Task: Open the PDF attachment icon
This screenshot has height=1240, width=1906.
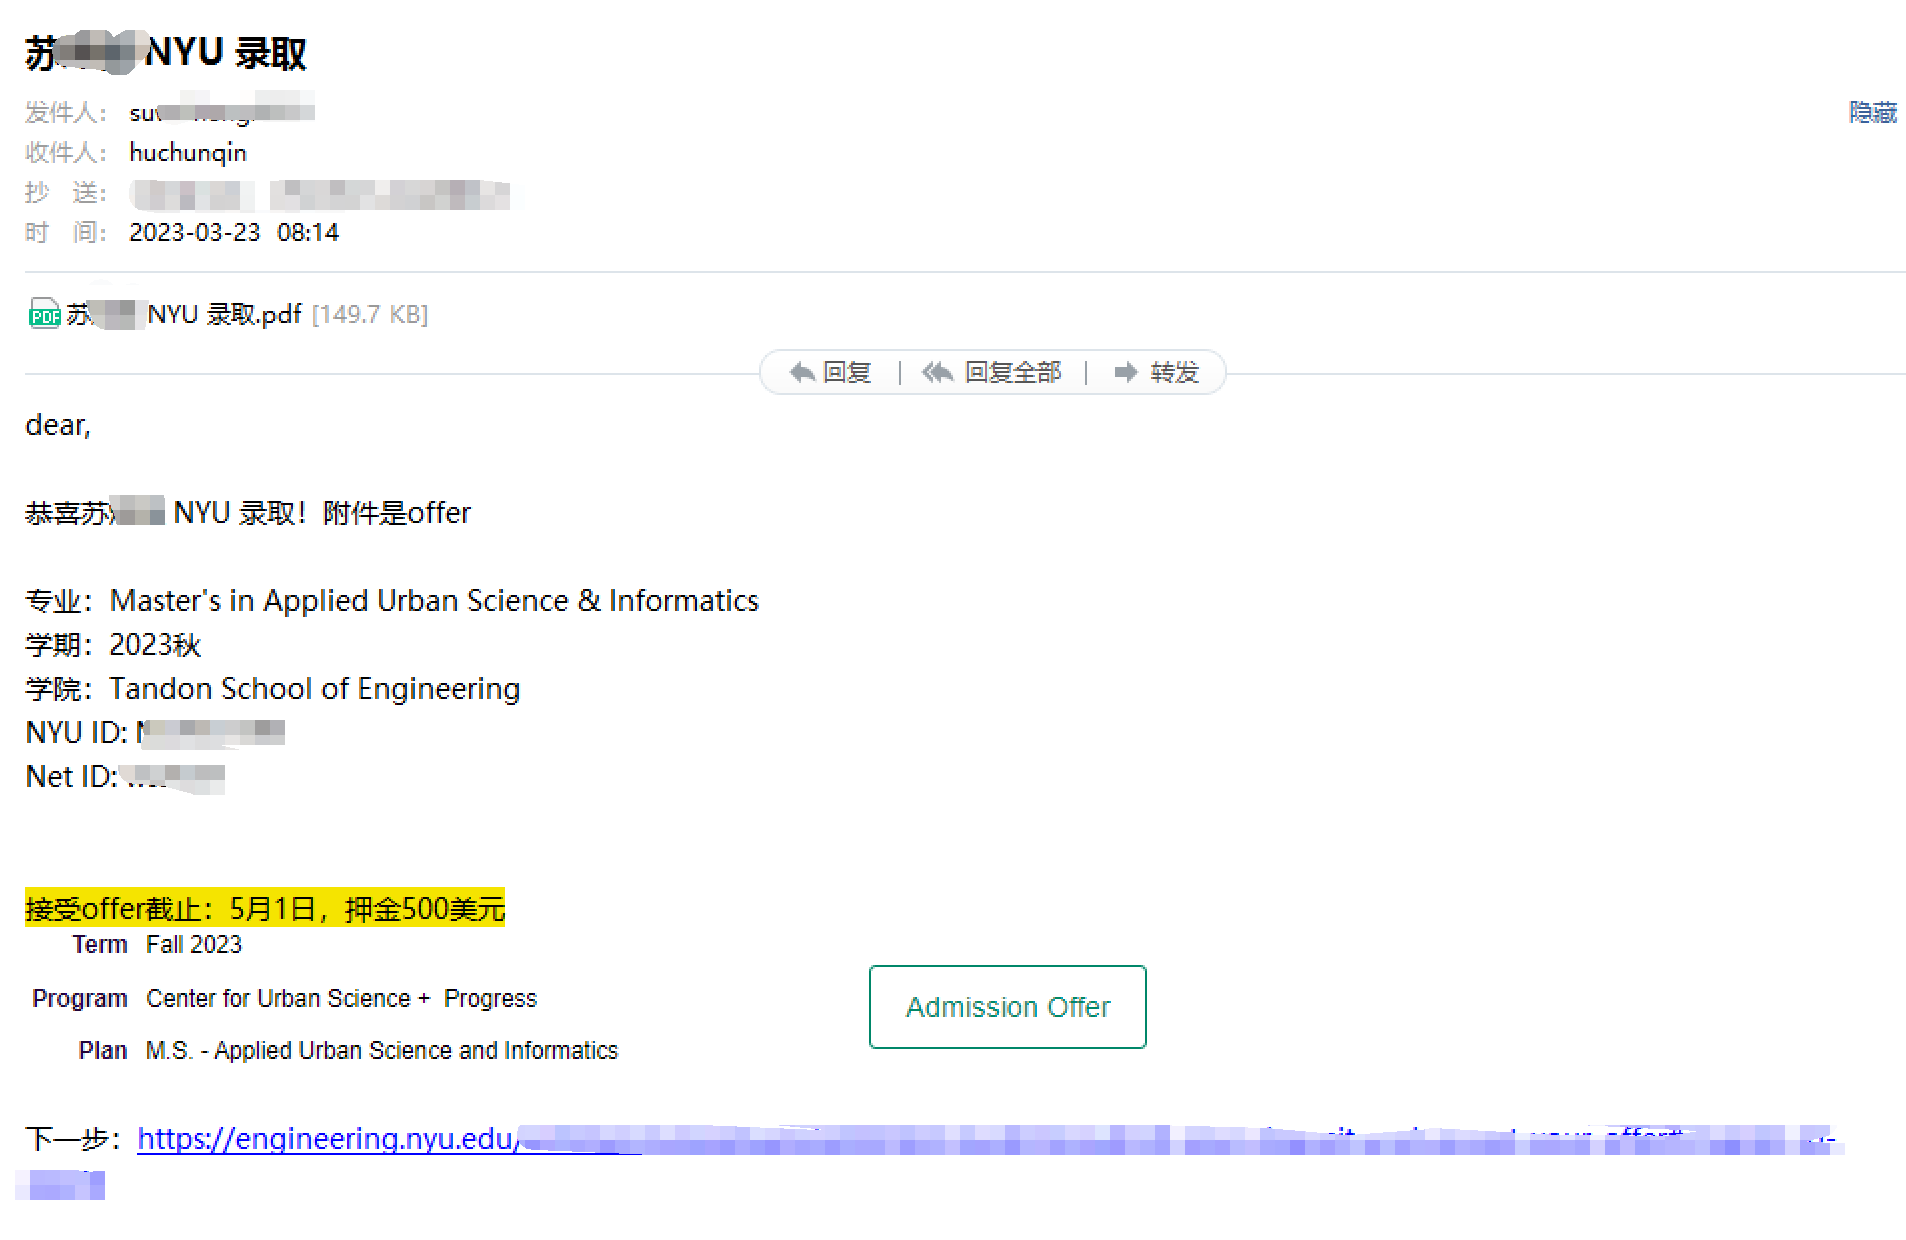Action: tap(44, 314)
